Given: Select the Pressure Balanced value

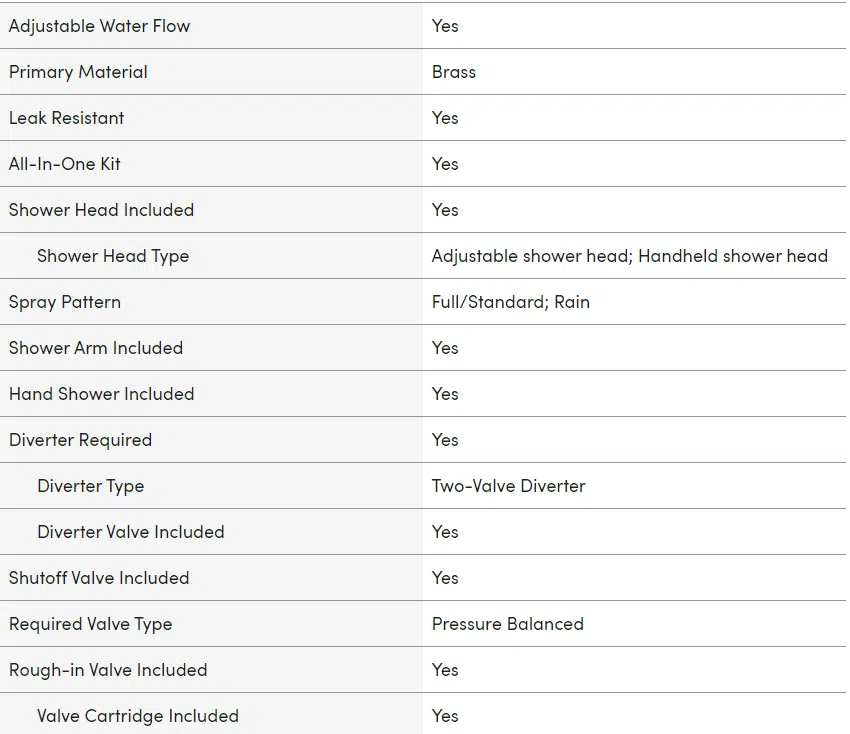Looking at the screenshot, I should point(507,624).
